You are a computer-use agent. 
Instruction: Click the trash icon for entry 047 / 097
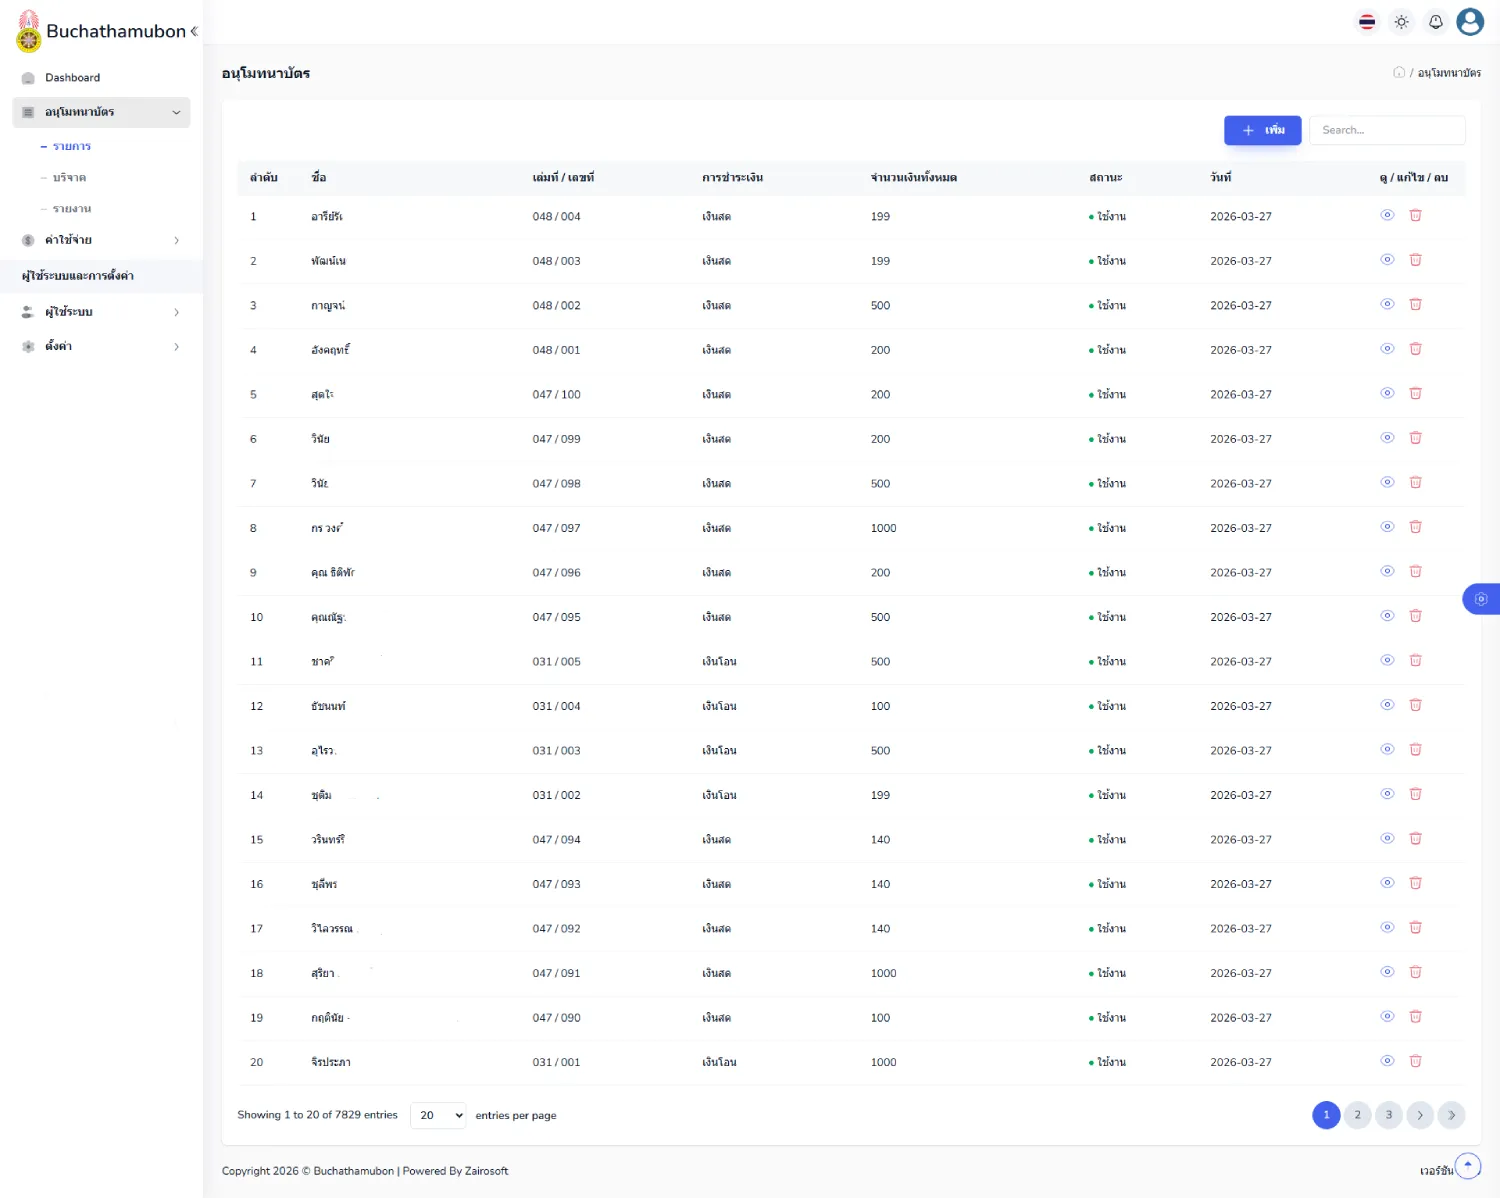(1415, 528)
